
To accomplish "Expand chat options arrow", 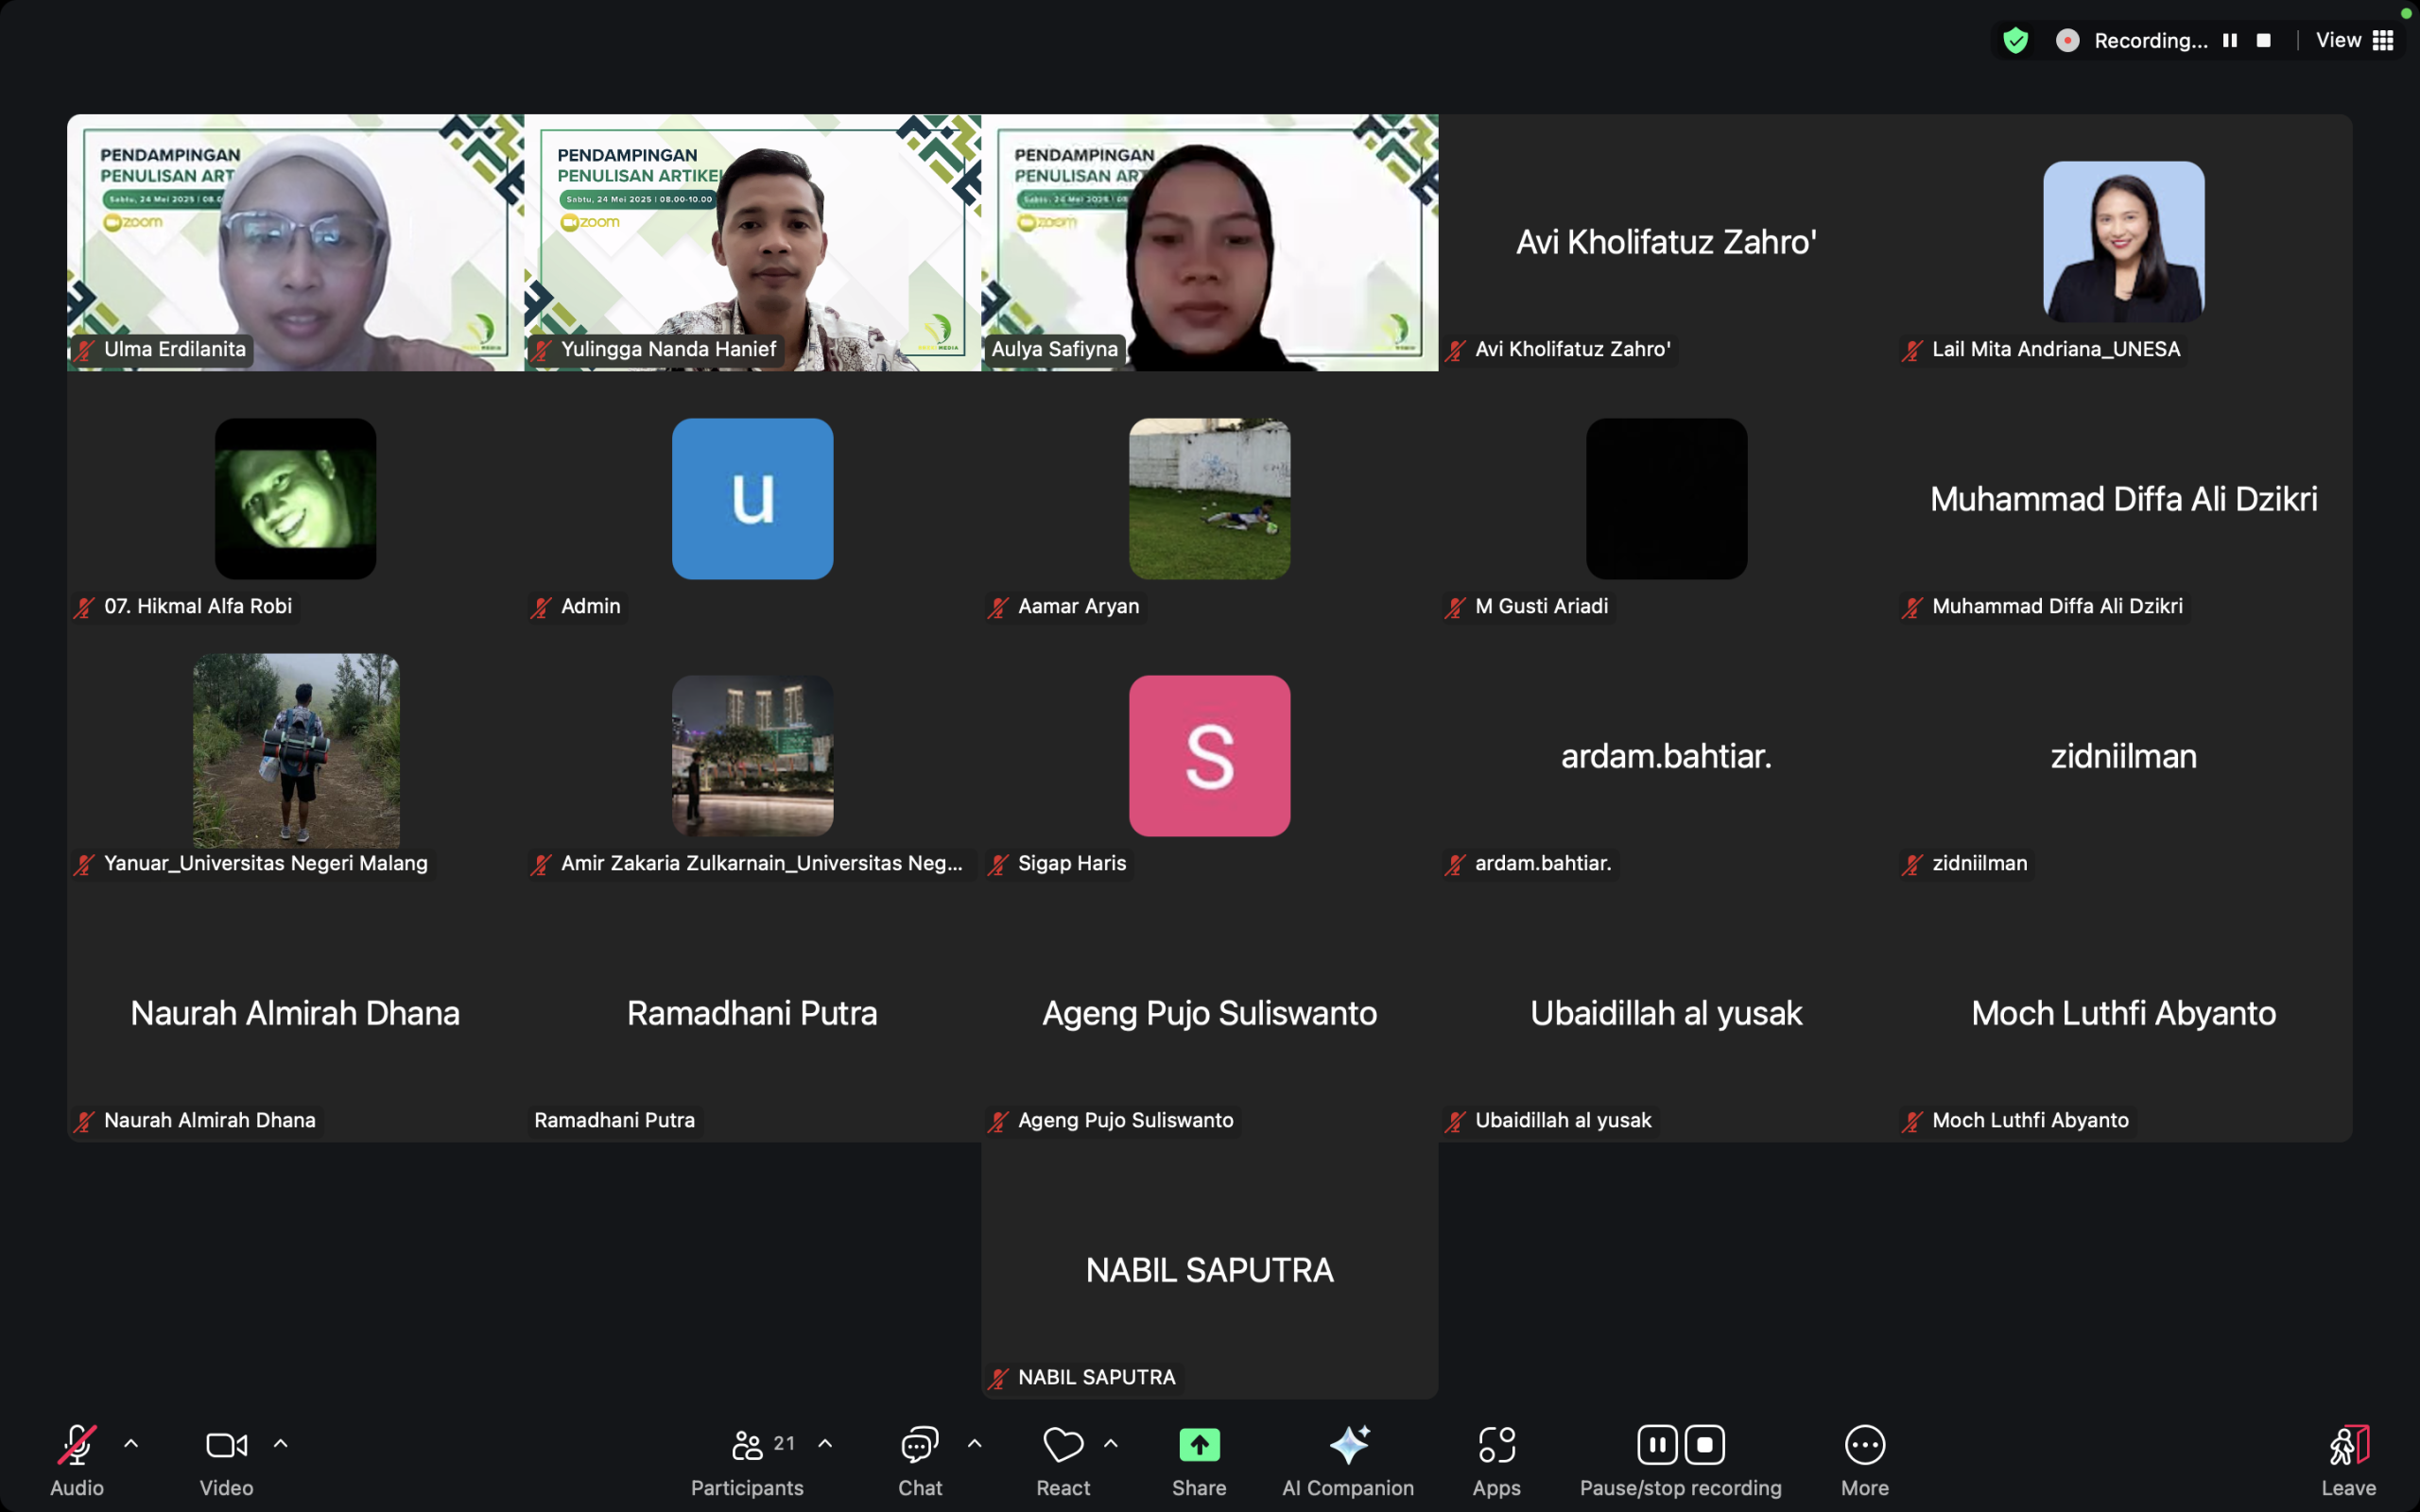I will point(975,1443).
